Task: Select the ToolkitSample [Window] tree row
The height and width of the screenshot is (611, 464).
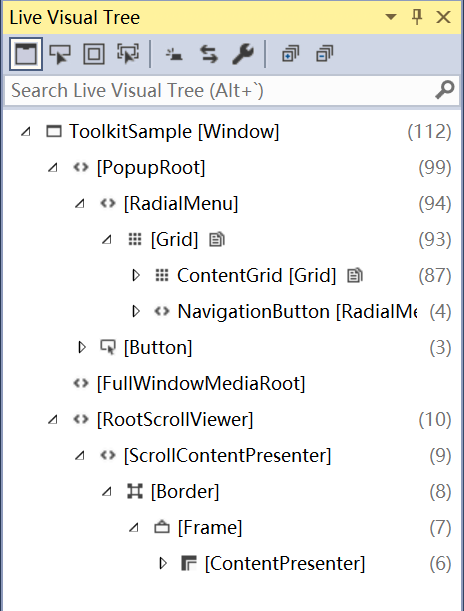Action: pos(232,132)
